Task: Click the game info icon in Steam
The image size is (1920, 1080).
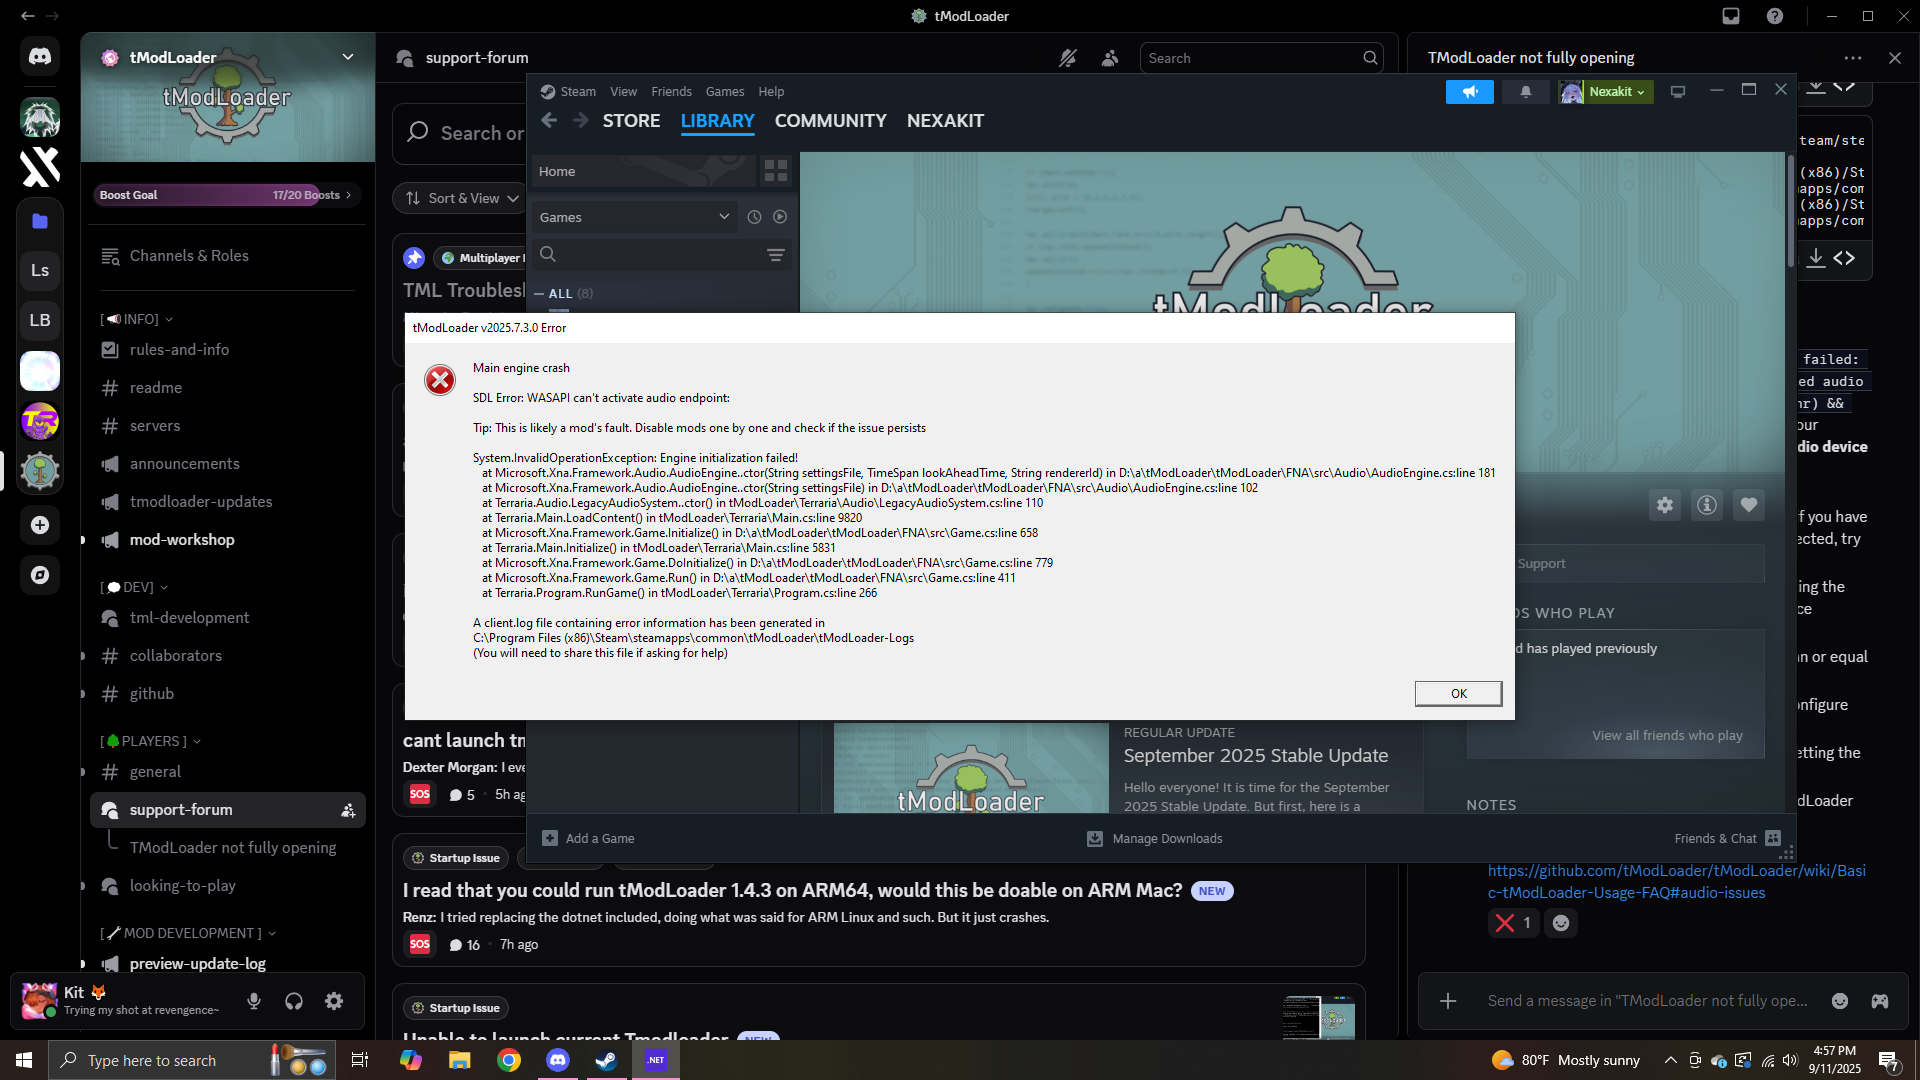Action: (1707, 505)
